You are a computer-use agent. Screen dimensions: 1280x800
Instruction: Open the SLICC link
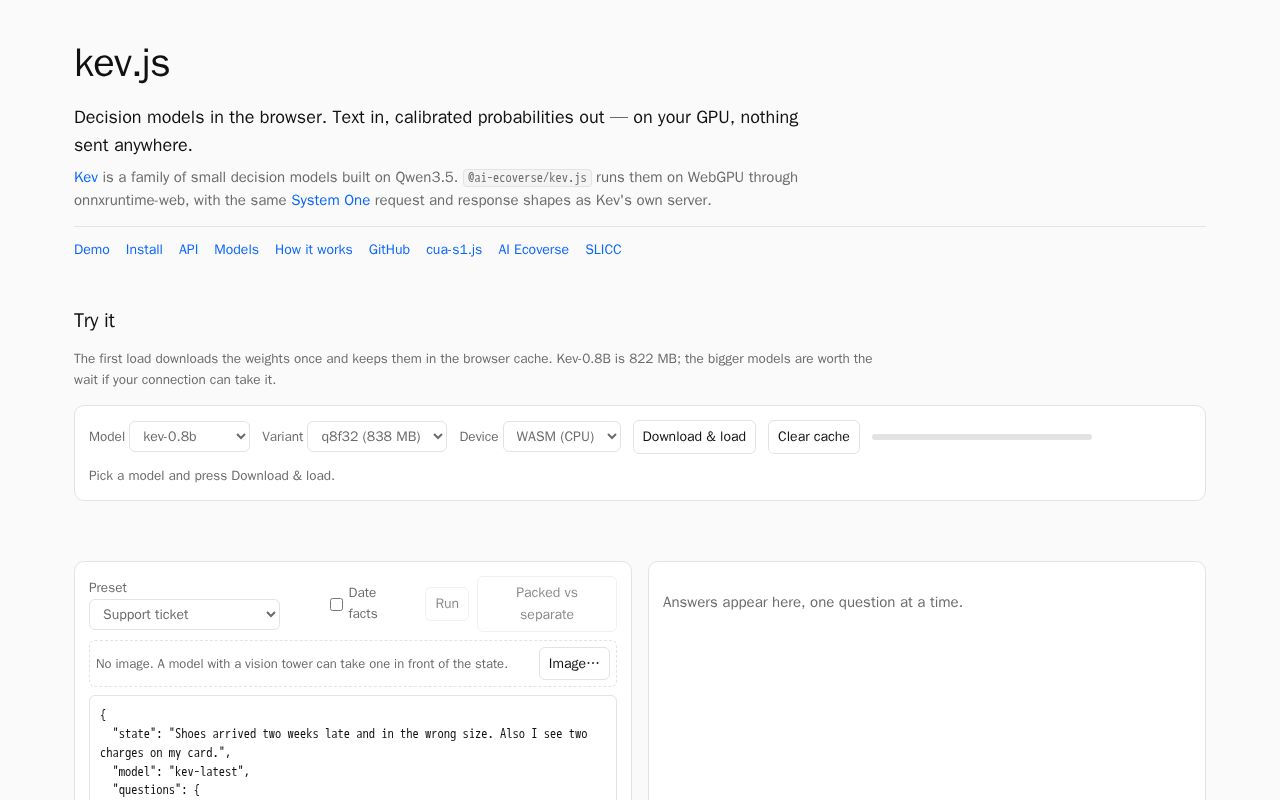click(603, 249)
